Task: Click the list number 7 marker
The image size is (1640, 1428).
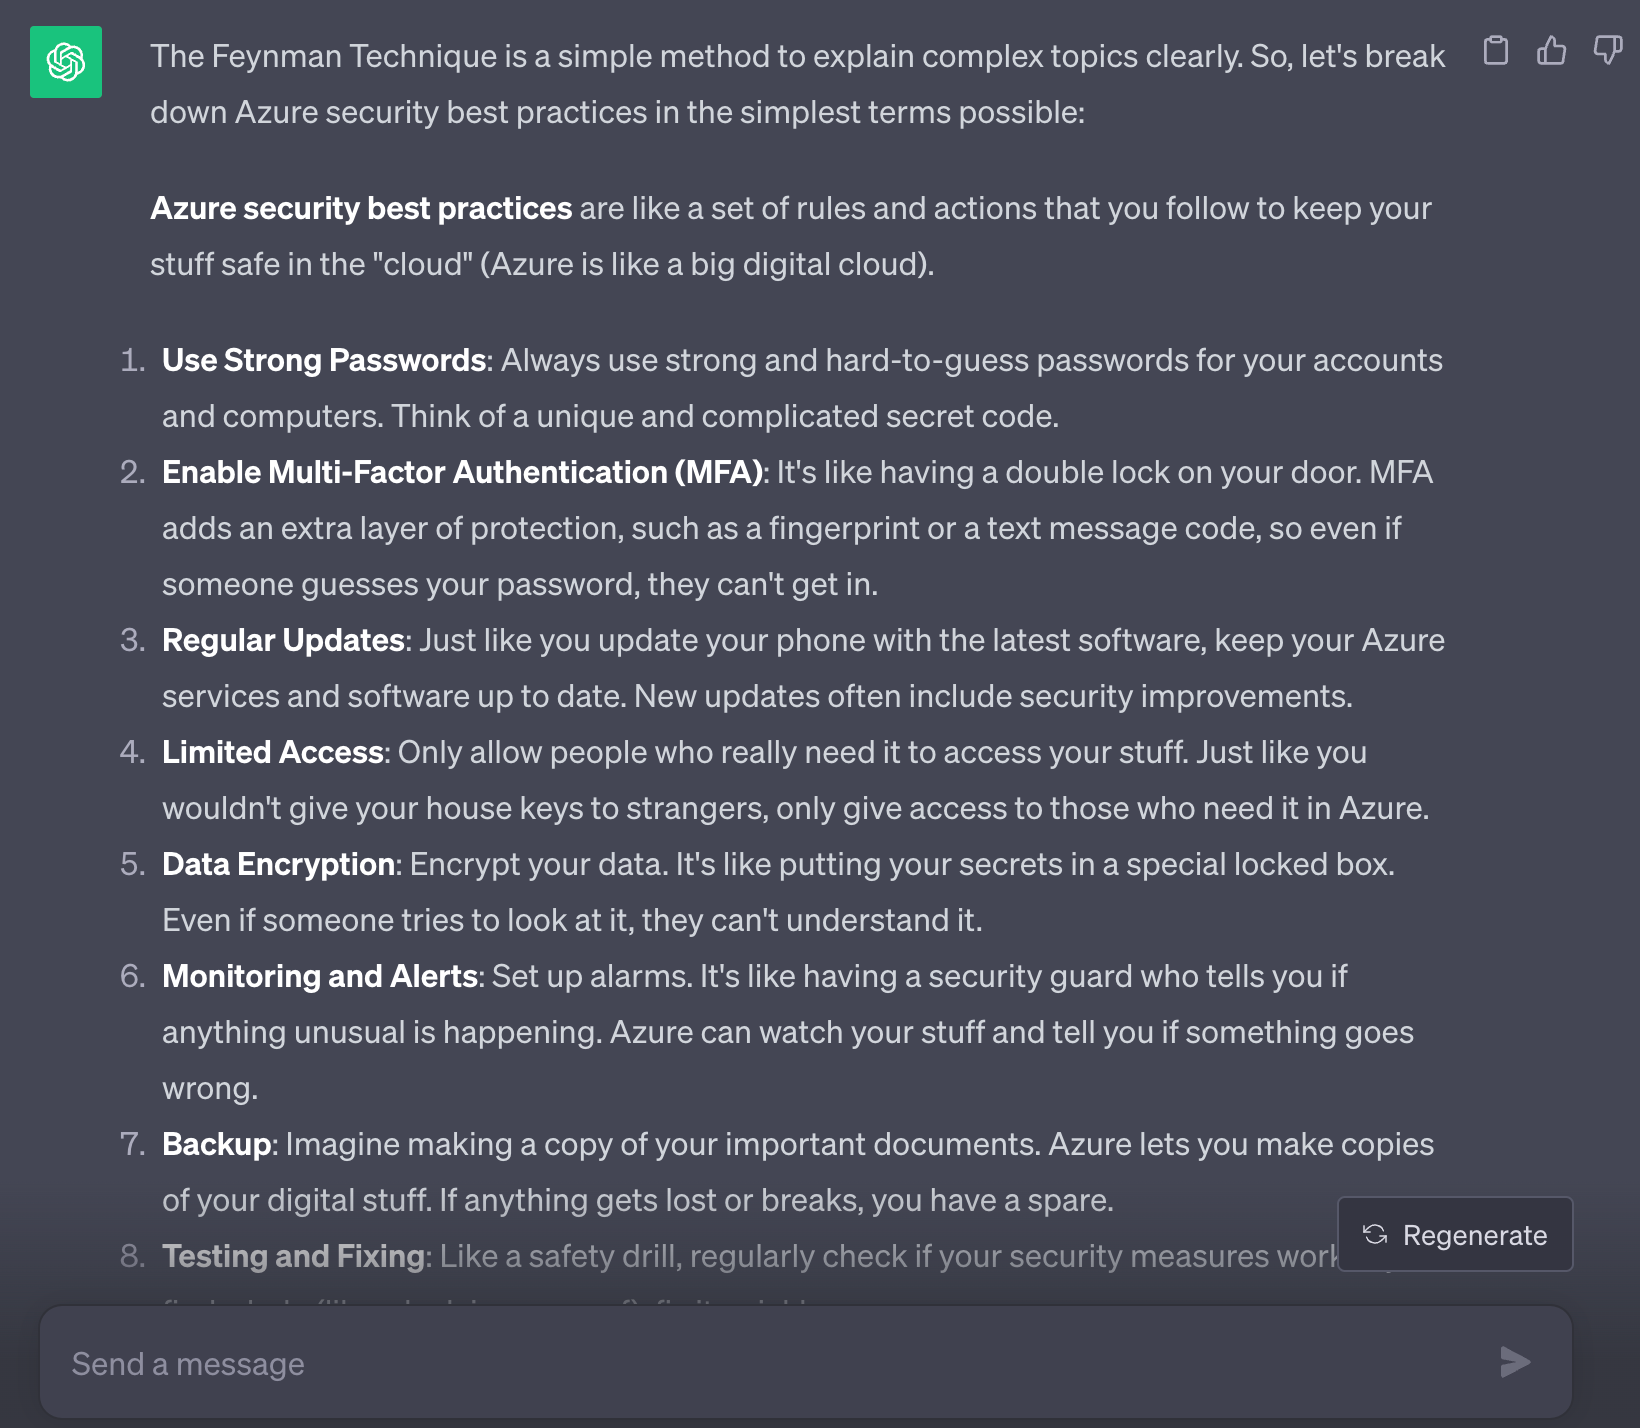Action: (132, 1144)
